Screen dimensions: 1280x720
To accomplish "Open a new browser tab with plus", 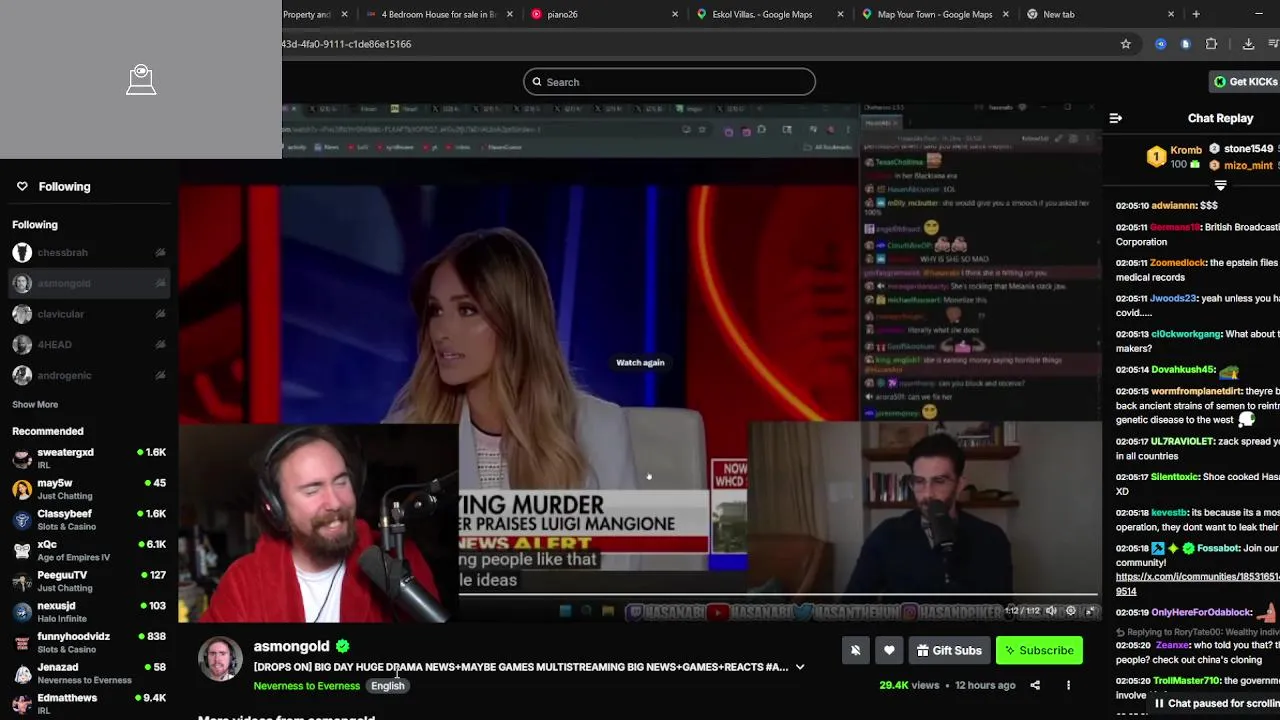I will [1196, 14].
